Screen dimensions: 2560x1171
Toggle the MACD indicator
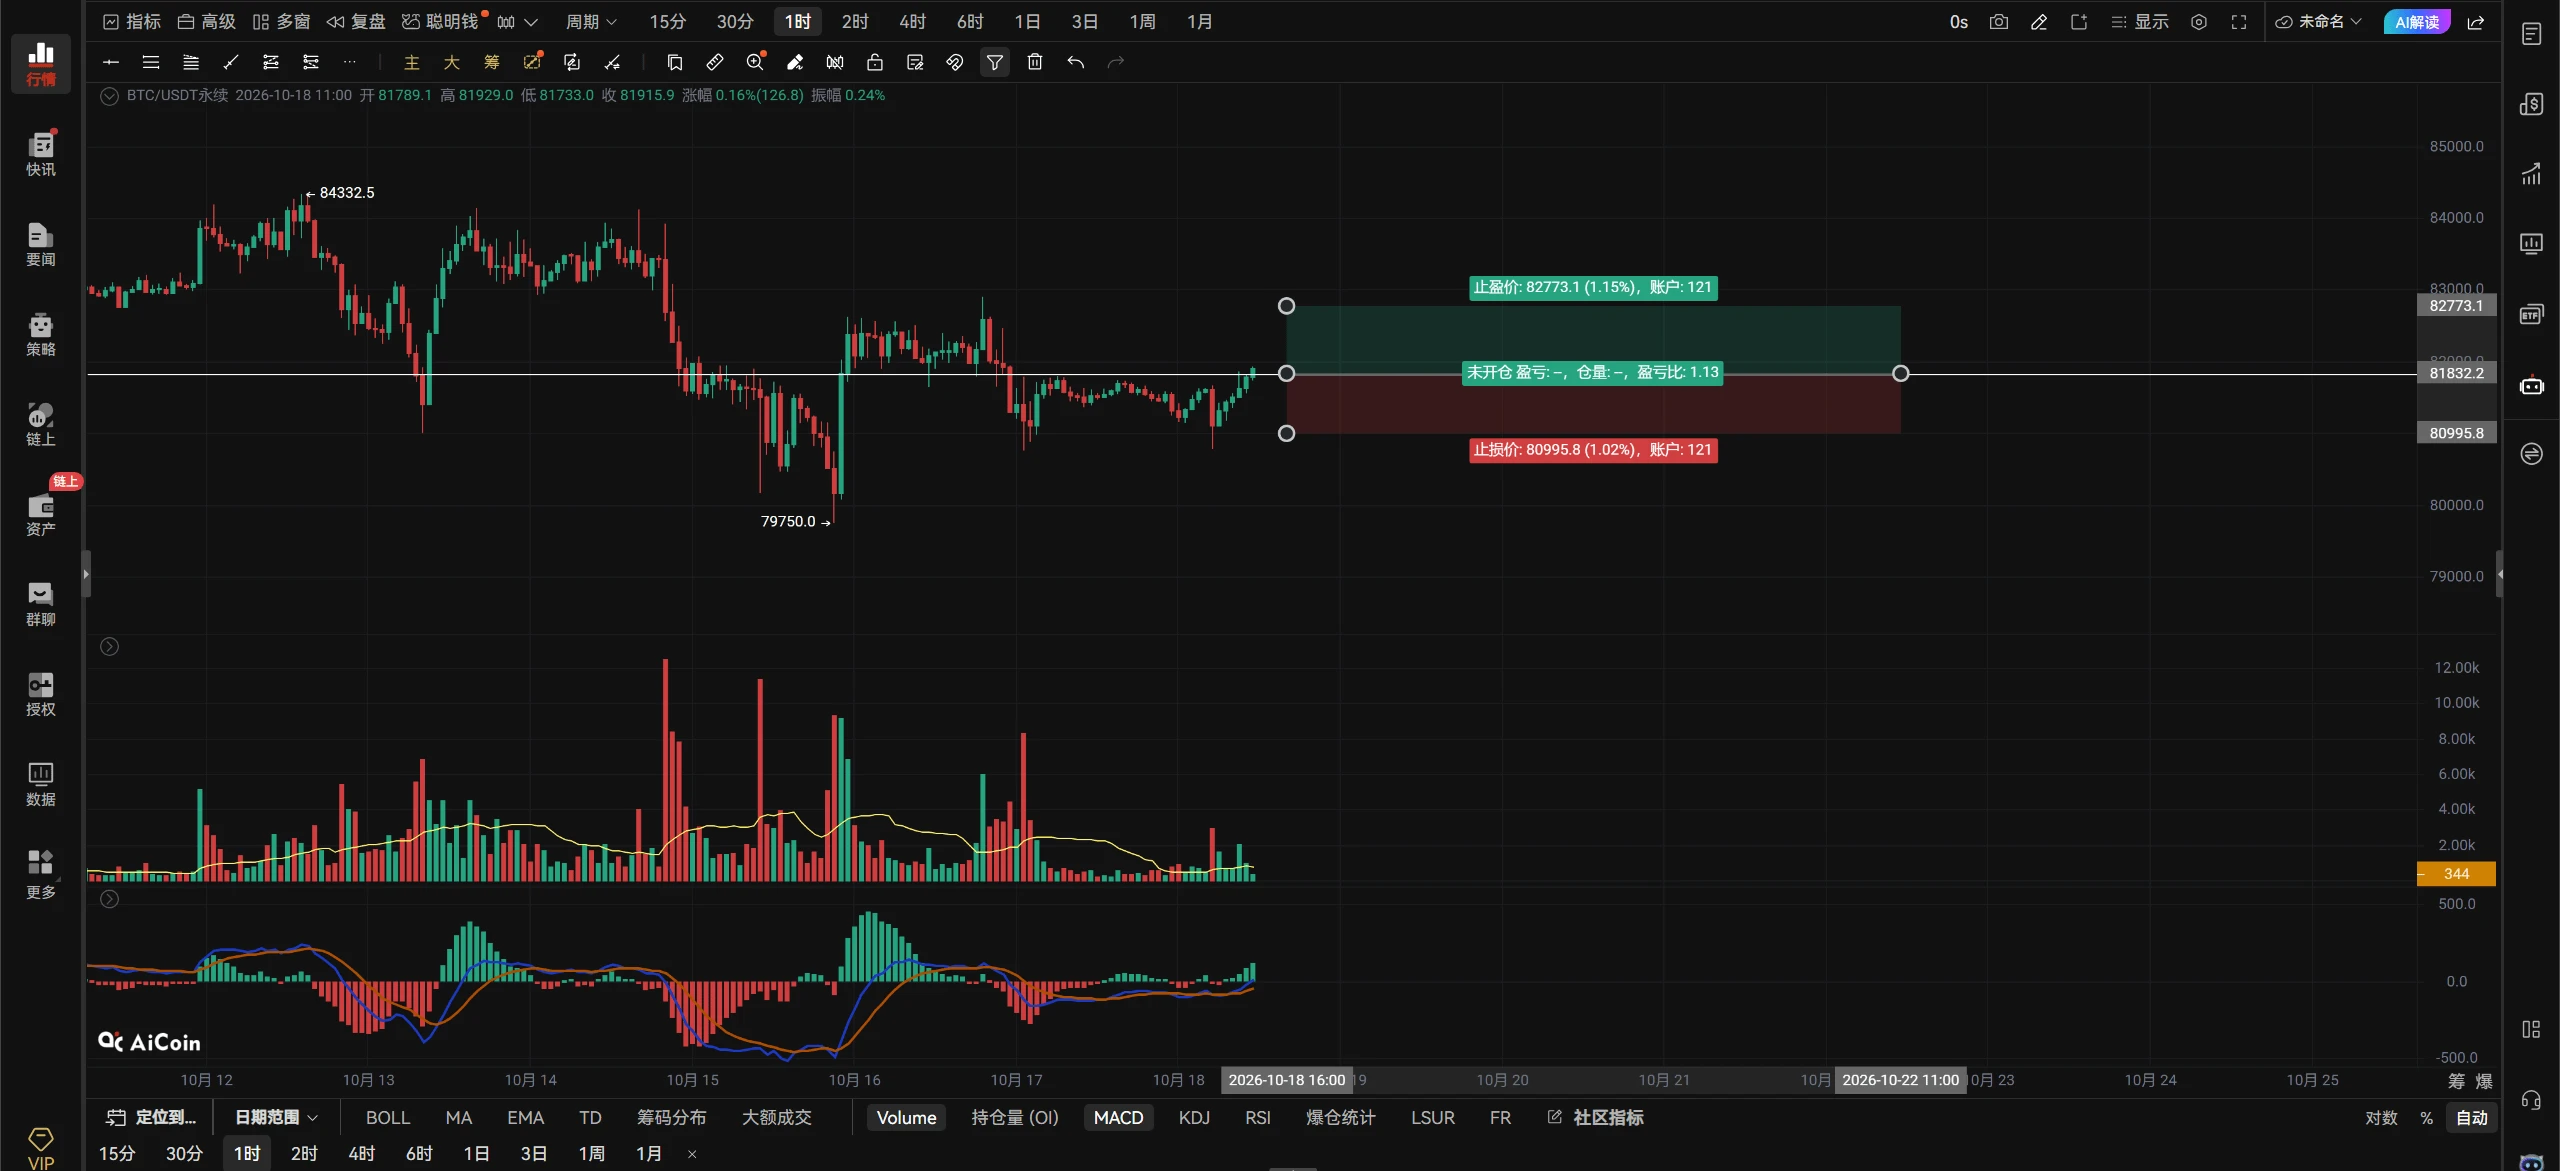point(1118,1118)
